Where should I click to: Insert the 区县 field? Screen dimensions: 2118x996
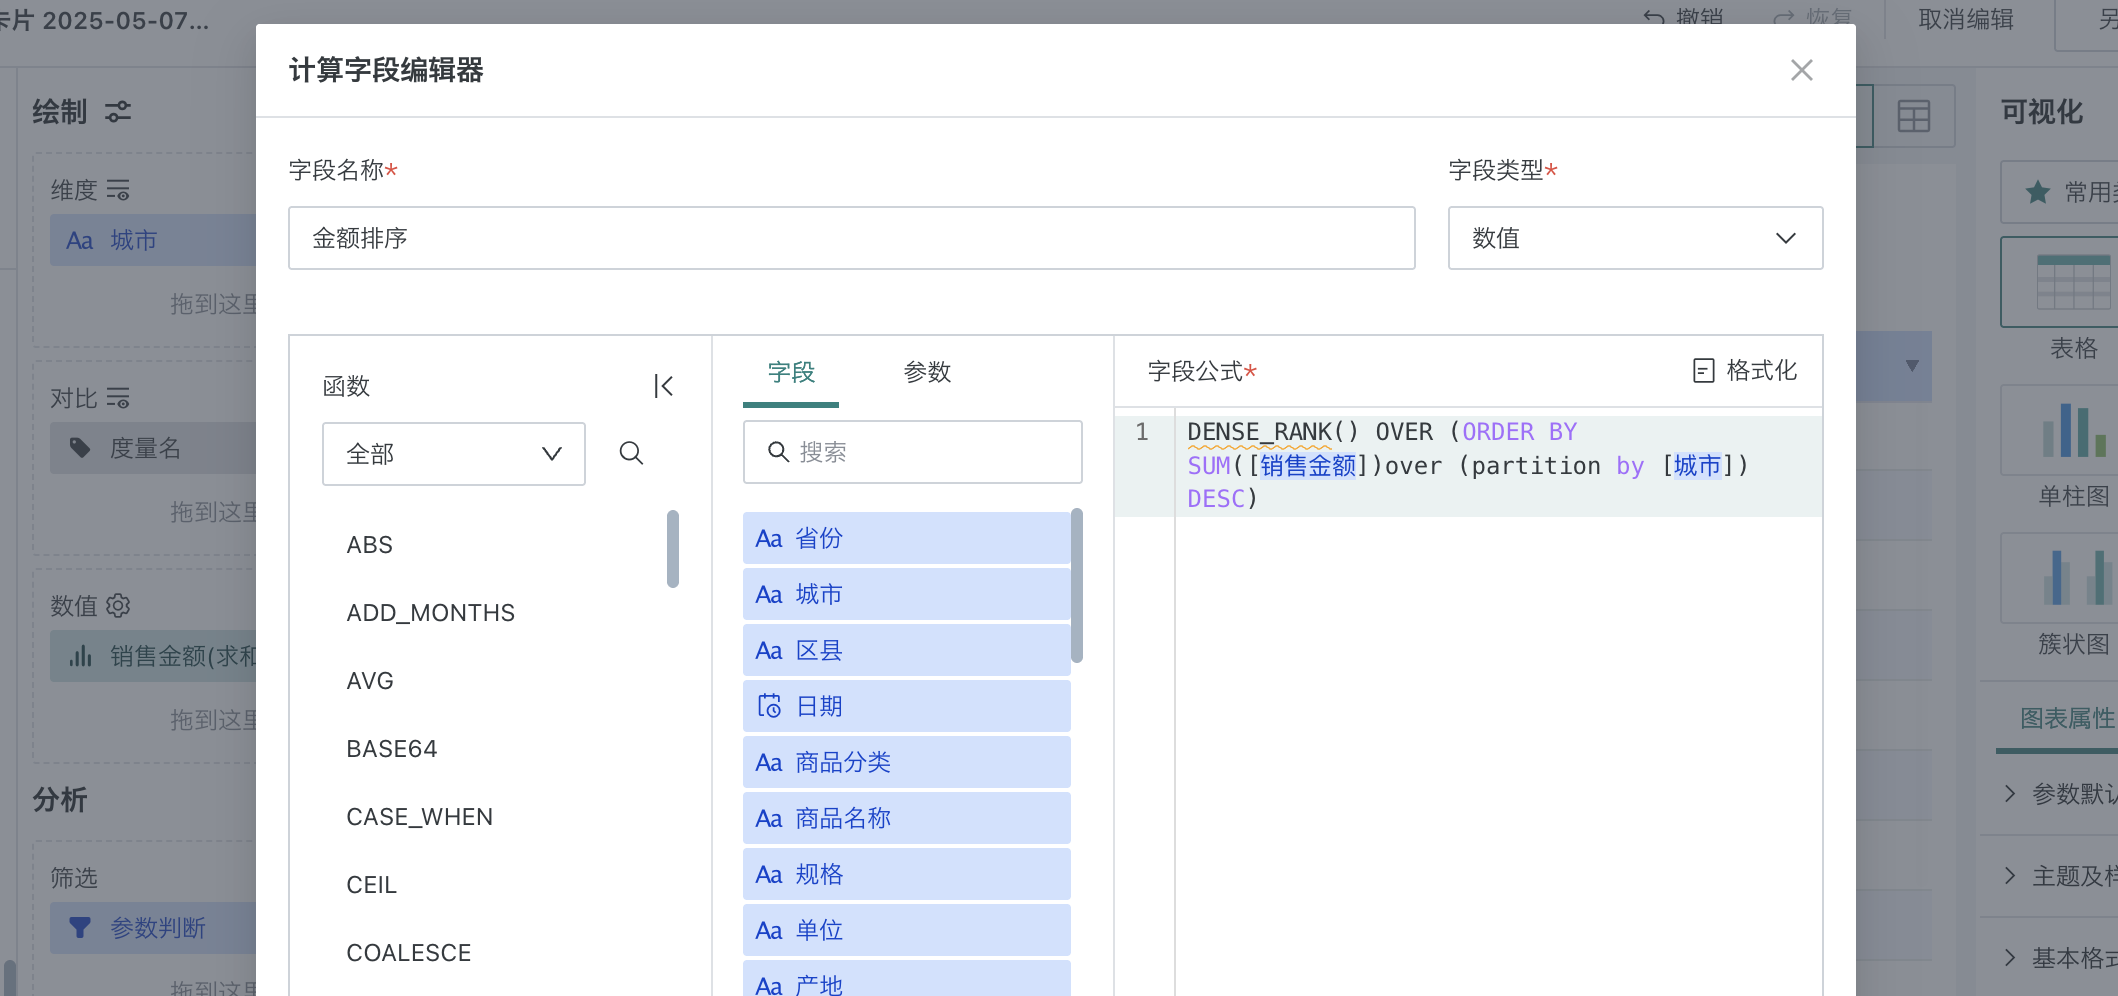[x=906, y=650]
